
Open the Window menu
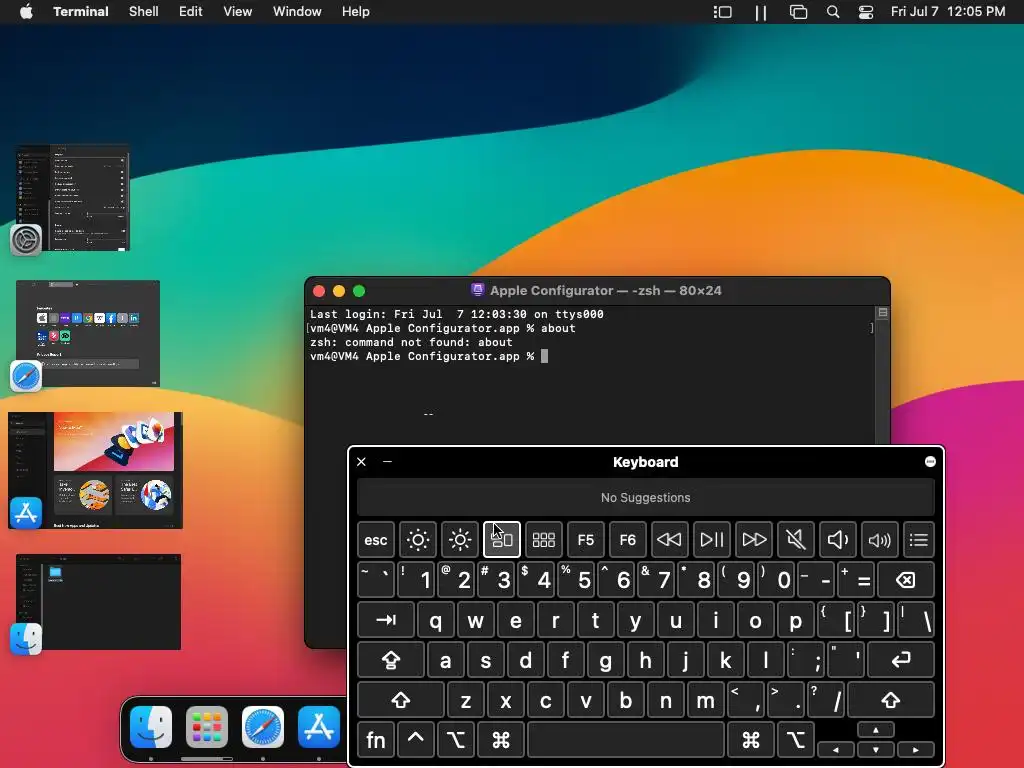click(297, 12)
